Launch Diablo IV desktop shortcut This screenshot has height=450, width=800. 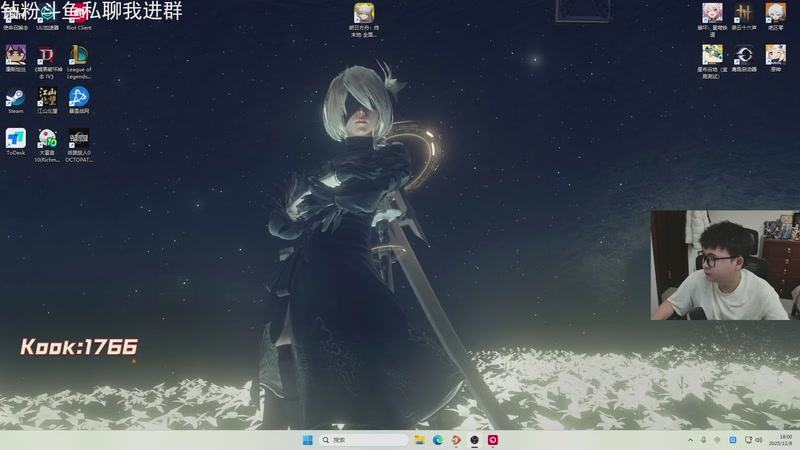pyautogui.click(x=47, y=62)
